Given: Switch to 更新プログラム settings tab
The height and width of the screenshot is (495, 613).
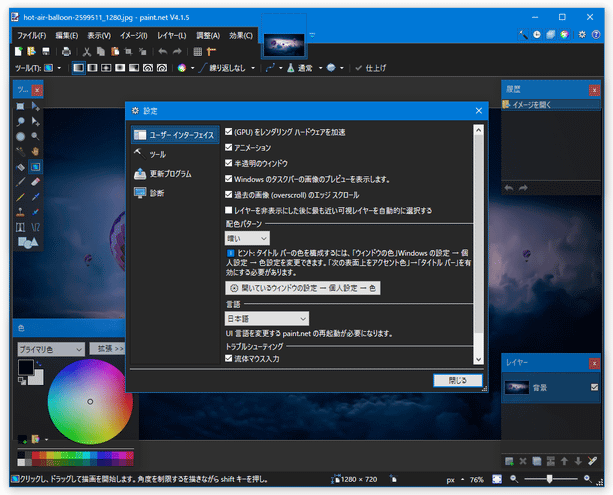Looking at the screenshot, I should point(175,174).
